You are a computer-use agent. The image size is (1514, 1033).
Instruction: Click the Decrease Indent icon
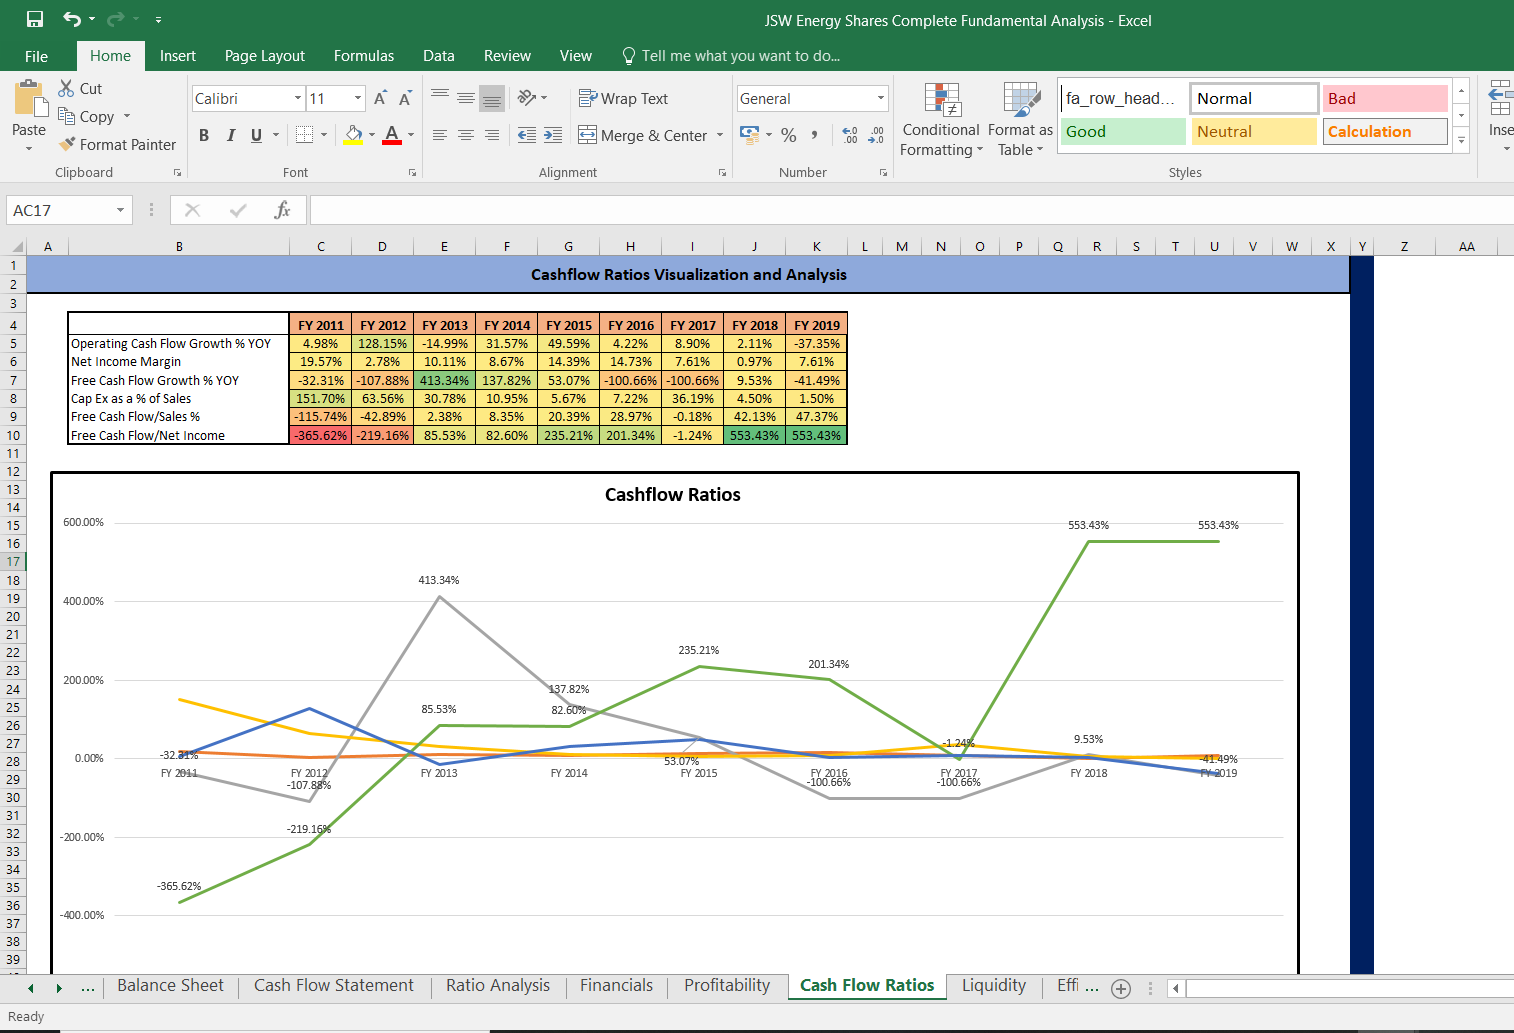tap(527, 135)
